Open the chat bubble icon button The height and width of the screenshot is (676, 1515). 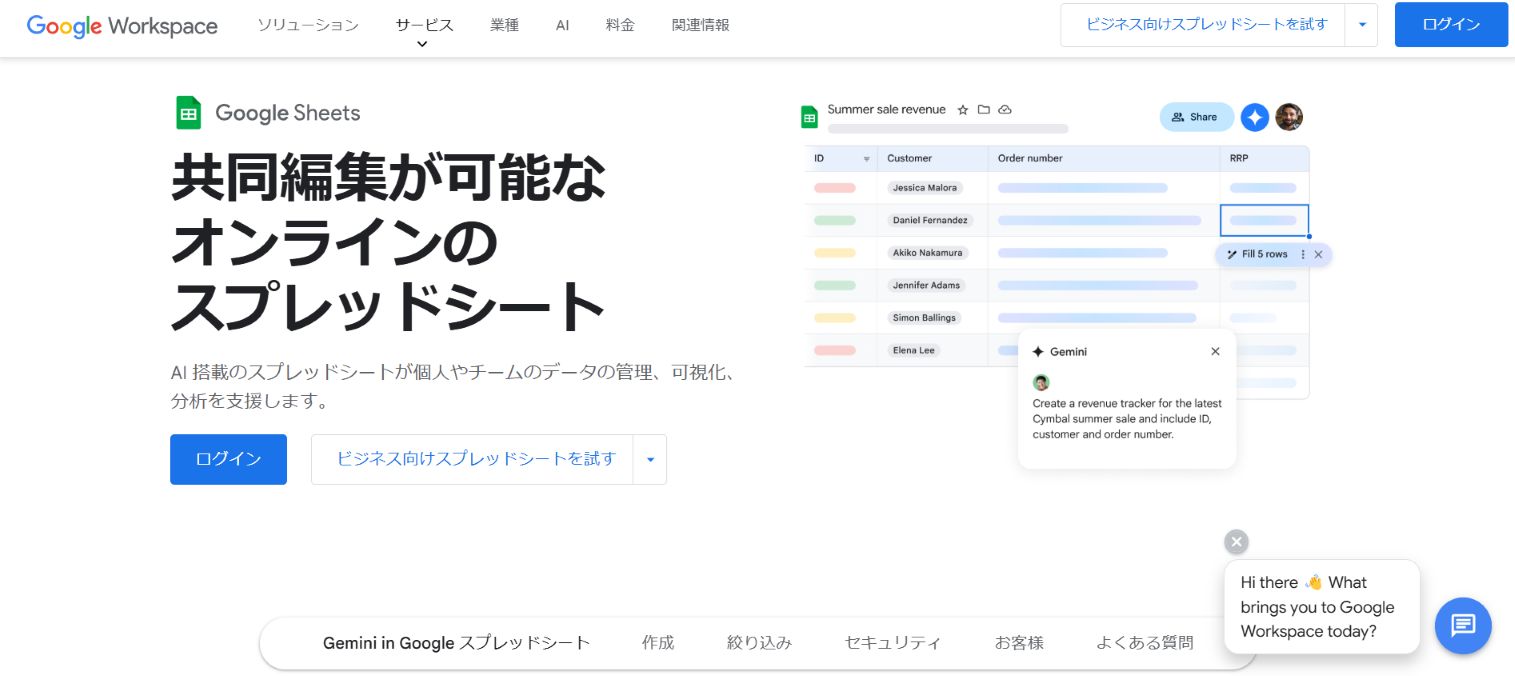[1463, 626]
